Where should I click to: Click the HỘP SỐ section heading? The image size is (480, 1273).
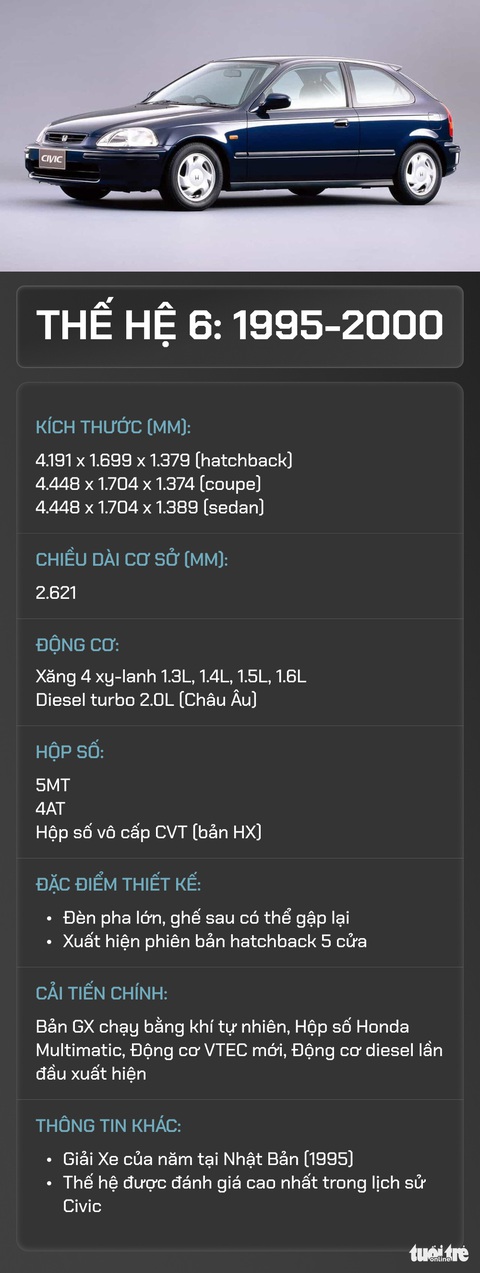coord(69,751)
